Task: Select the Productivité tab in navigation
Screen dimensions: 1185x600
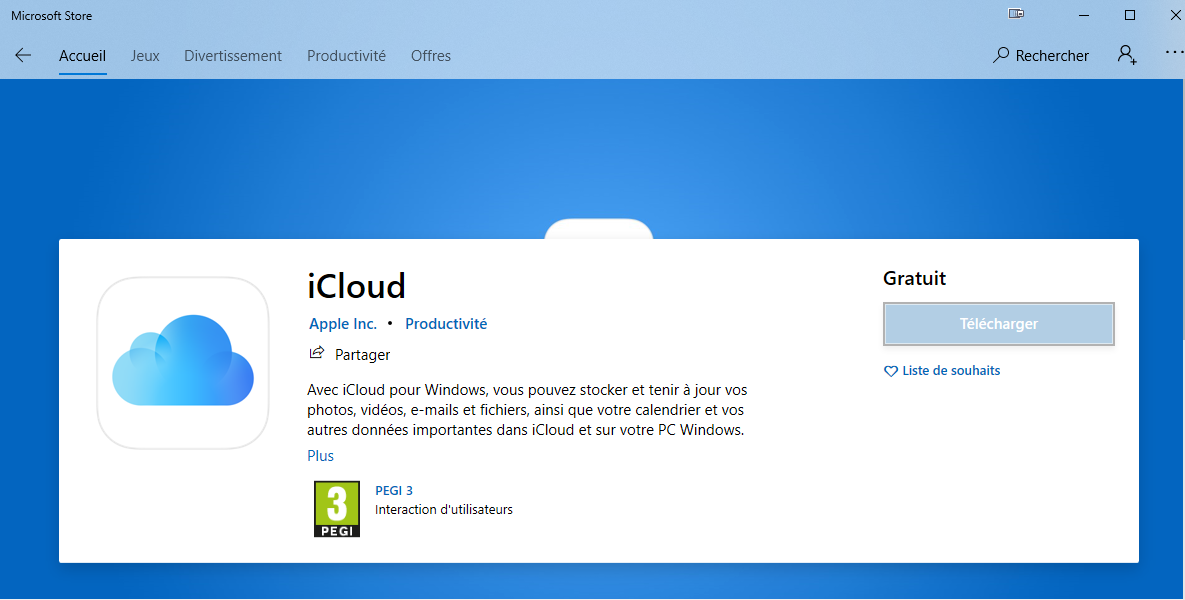Action: tap(346, 56)
